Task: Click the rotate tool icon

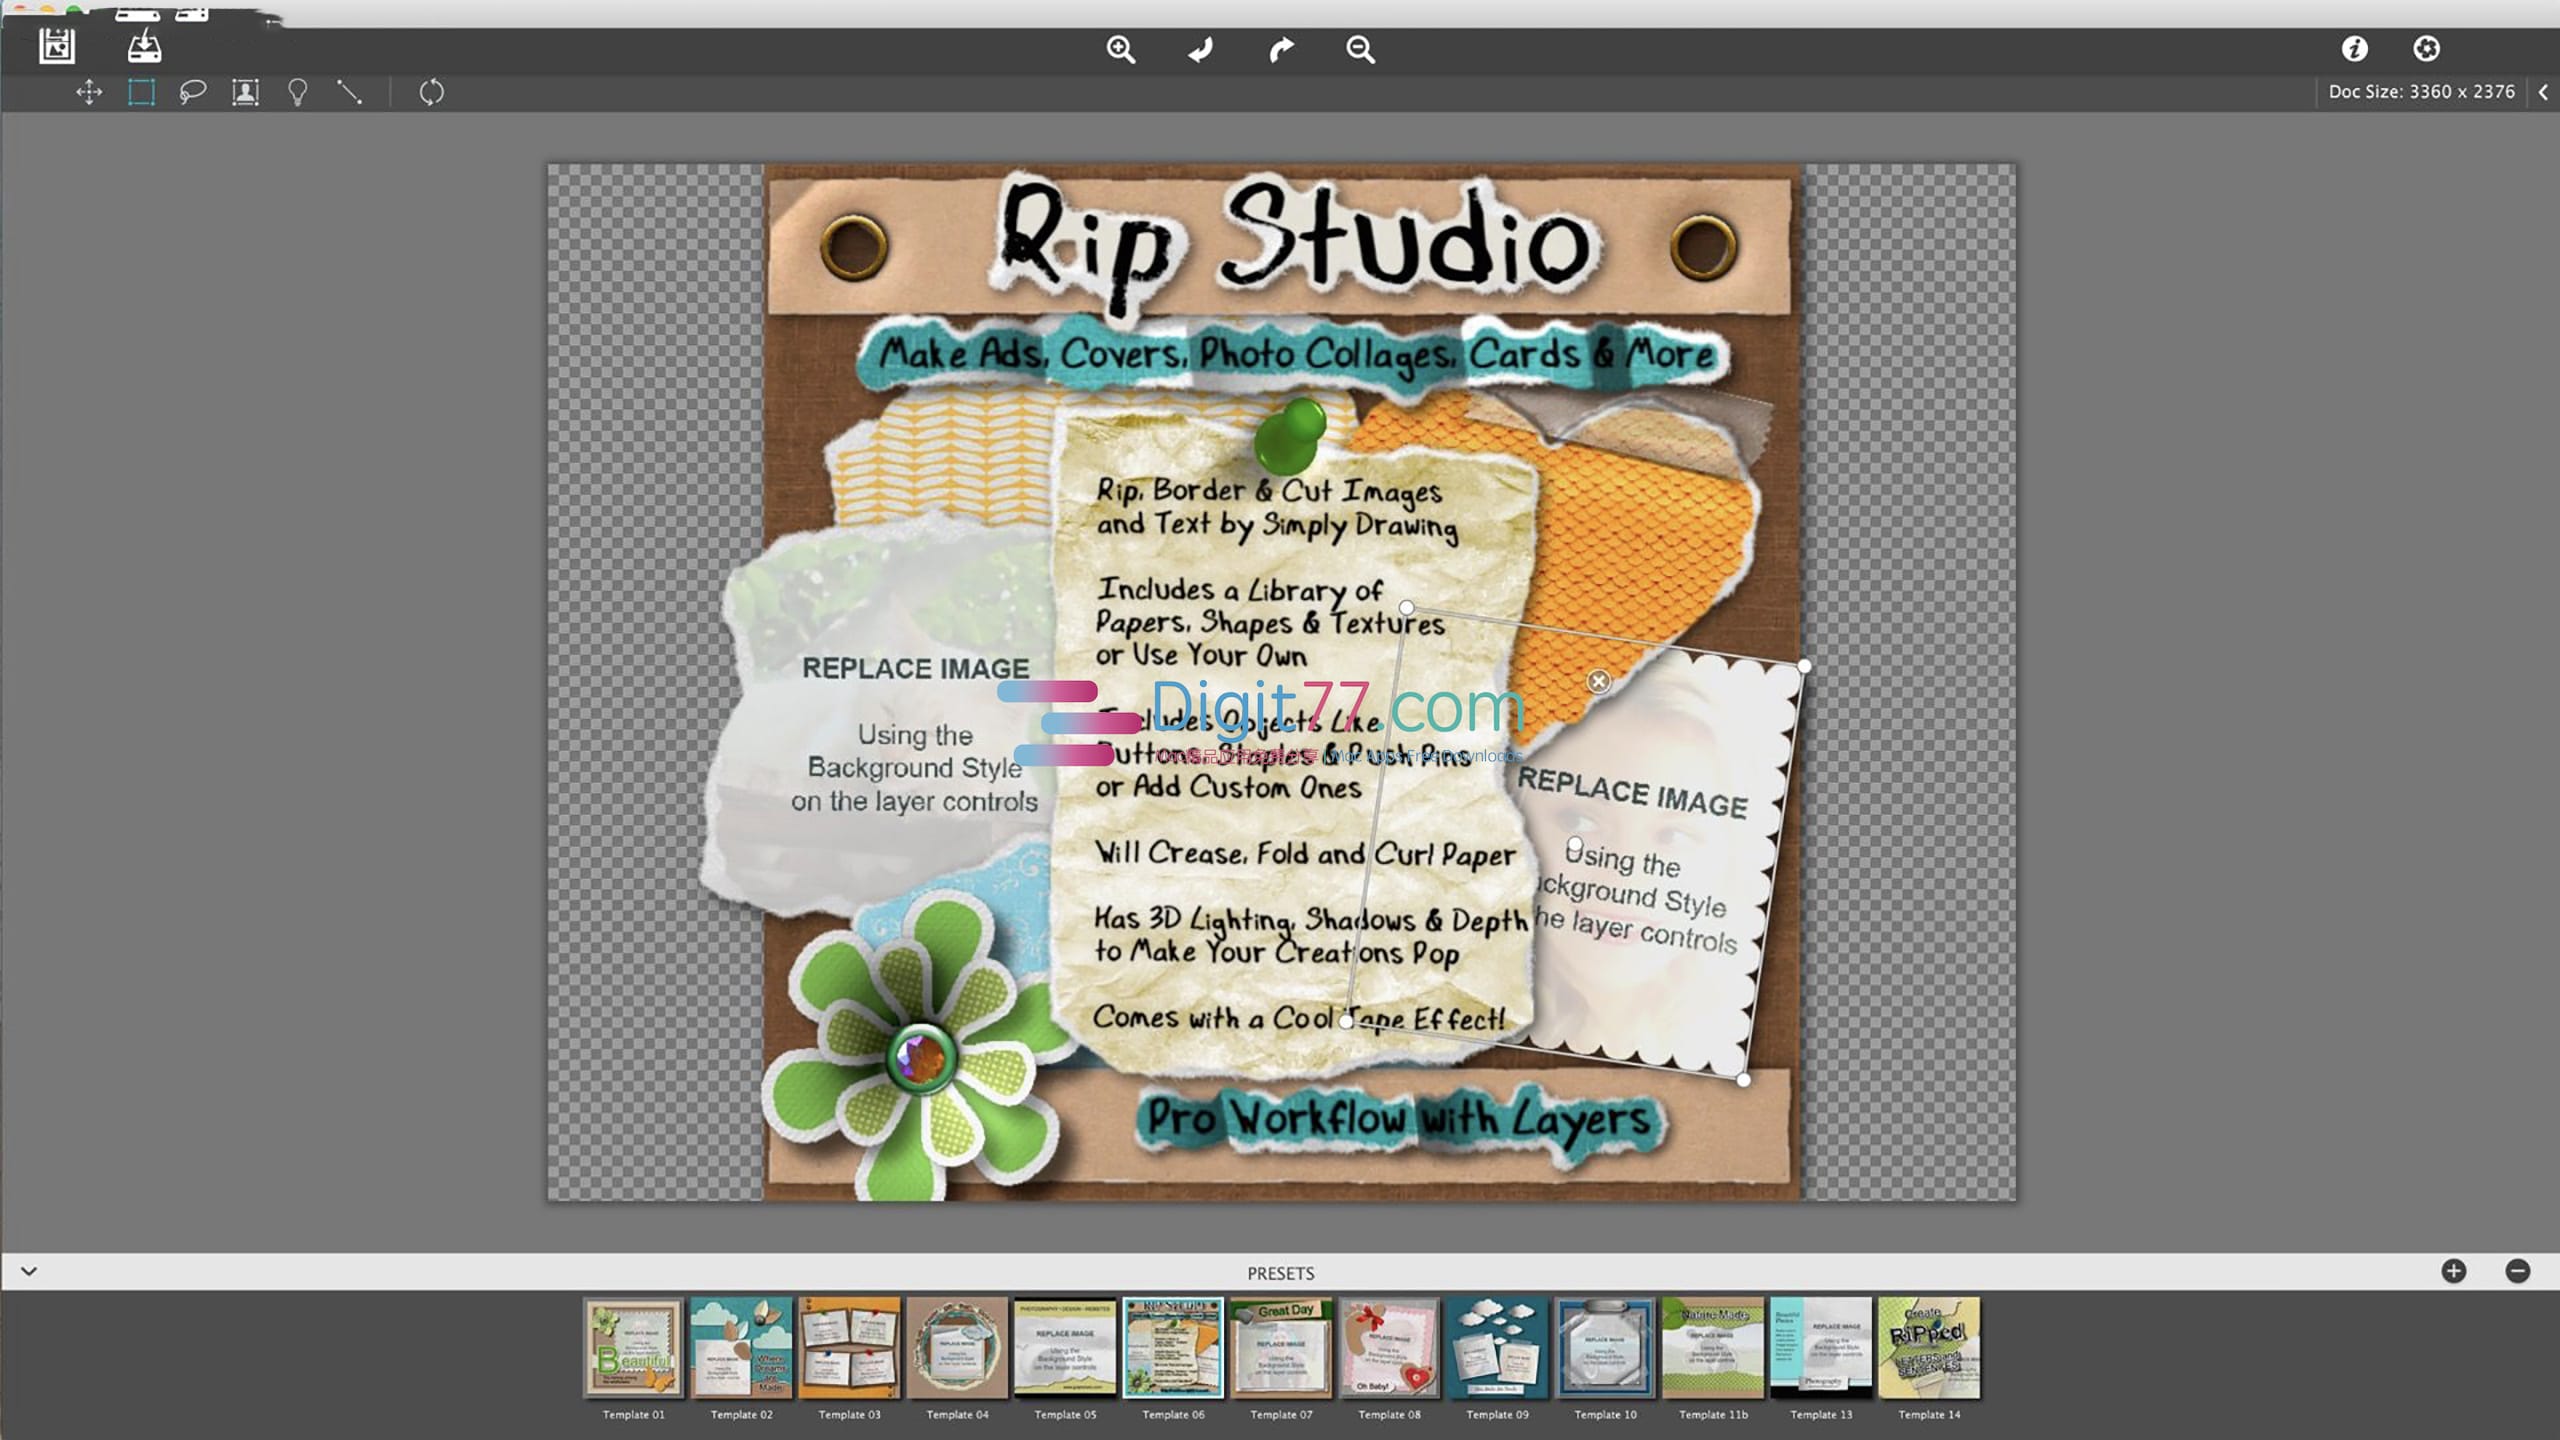Action: pos(430,92)
